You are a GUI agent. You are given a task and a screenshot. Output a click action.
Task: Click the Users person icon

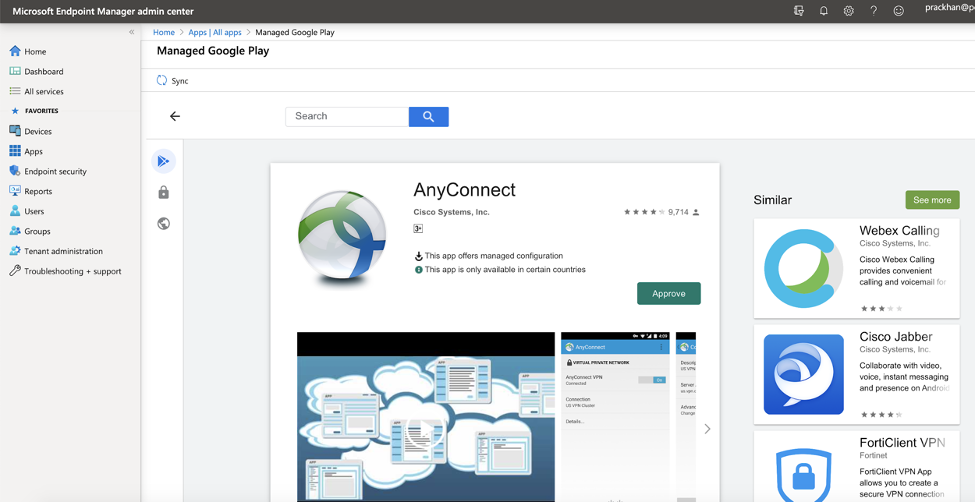[15, 211]
